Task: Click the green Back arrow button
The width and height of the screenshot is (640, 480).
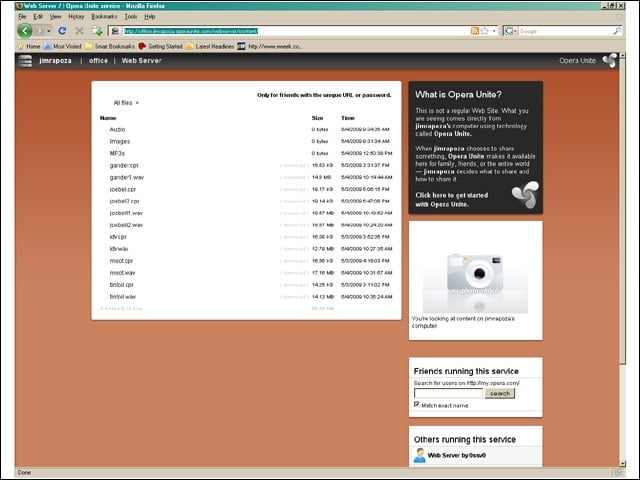Action: coord(25,31)
